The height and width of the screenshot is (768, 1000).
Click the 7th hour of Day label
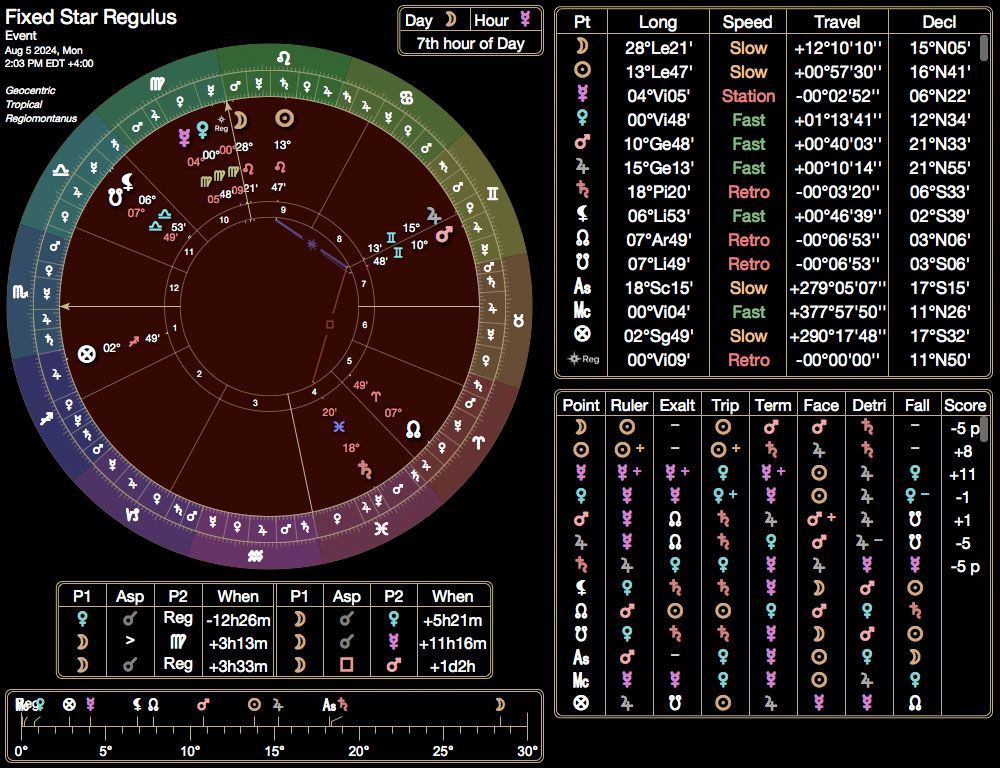470,43
